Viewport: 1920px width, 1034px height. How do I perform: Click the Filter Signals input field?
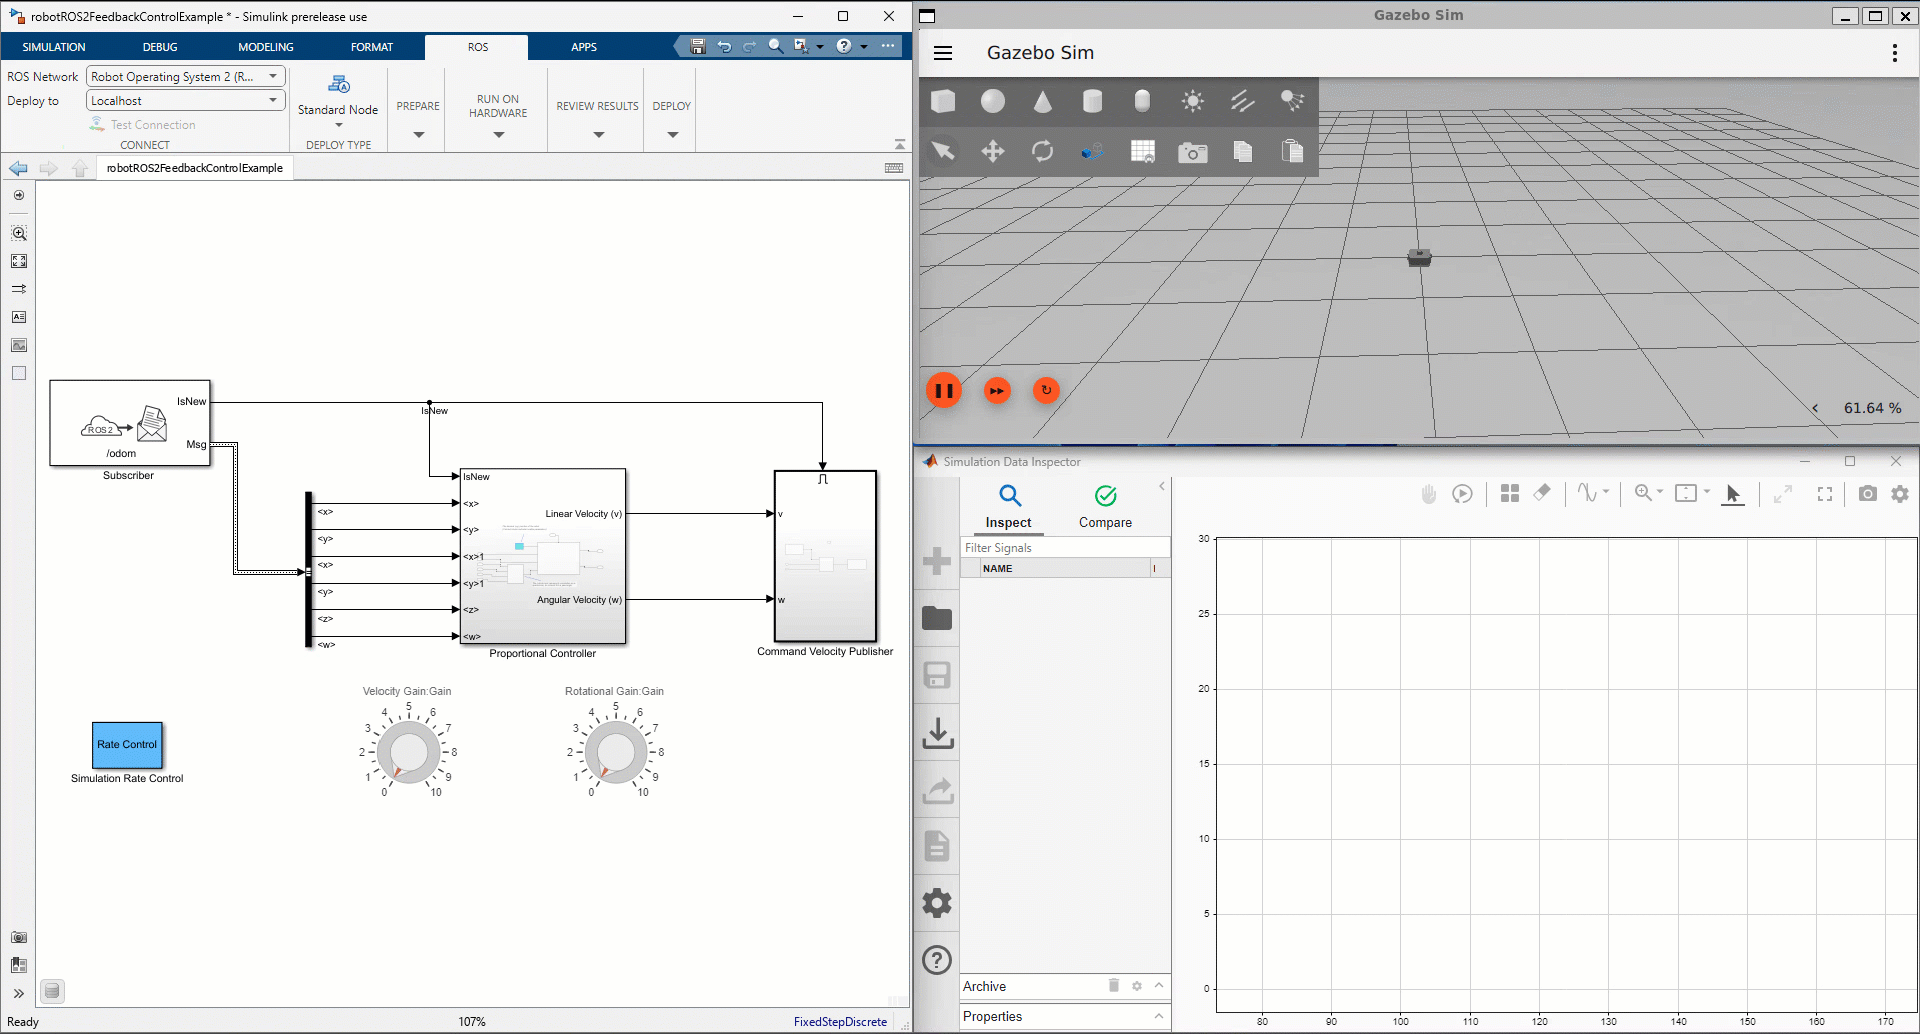click(1064, 548)
